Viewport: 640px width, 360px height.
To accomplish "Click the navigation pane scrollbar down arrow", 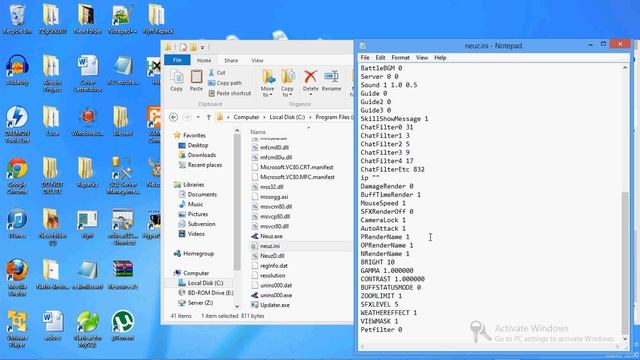I will [237, 306].
